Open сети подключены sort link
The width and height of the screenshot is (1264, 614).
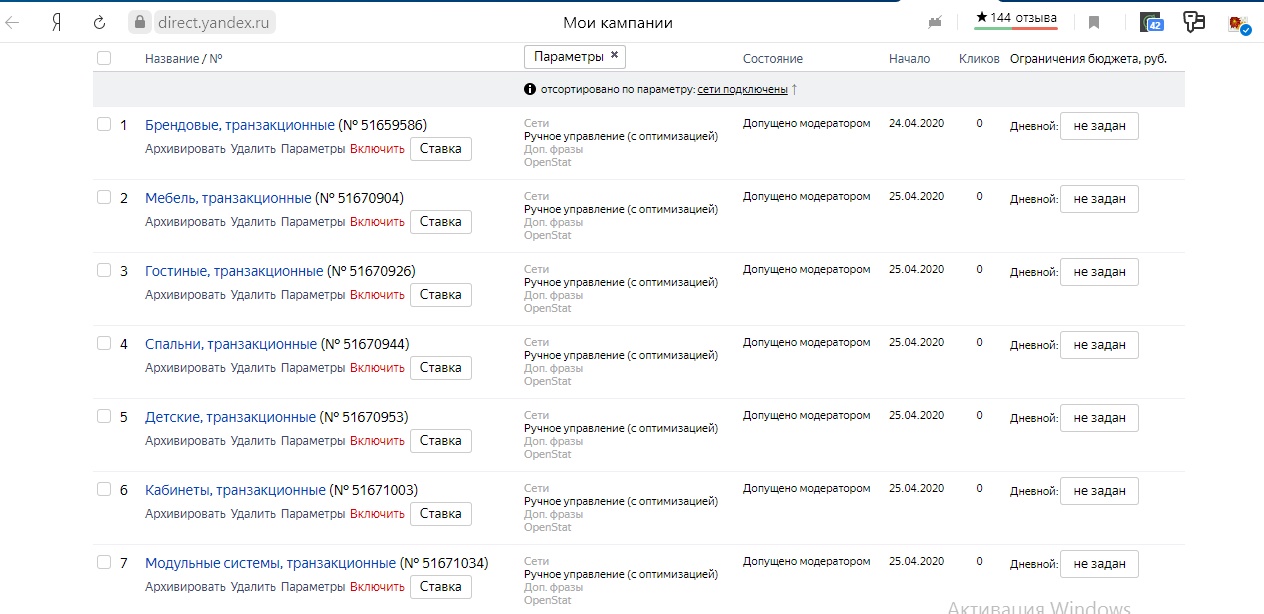(x=742, y=90)
